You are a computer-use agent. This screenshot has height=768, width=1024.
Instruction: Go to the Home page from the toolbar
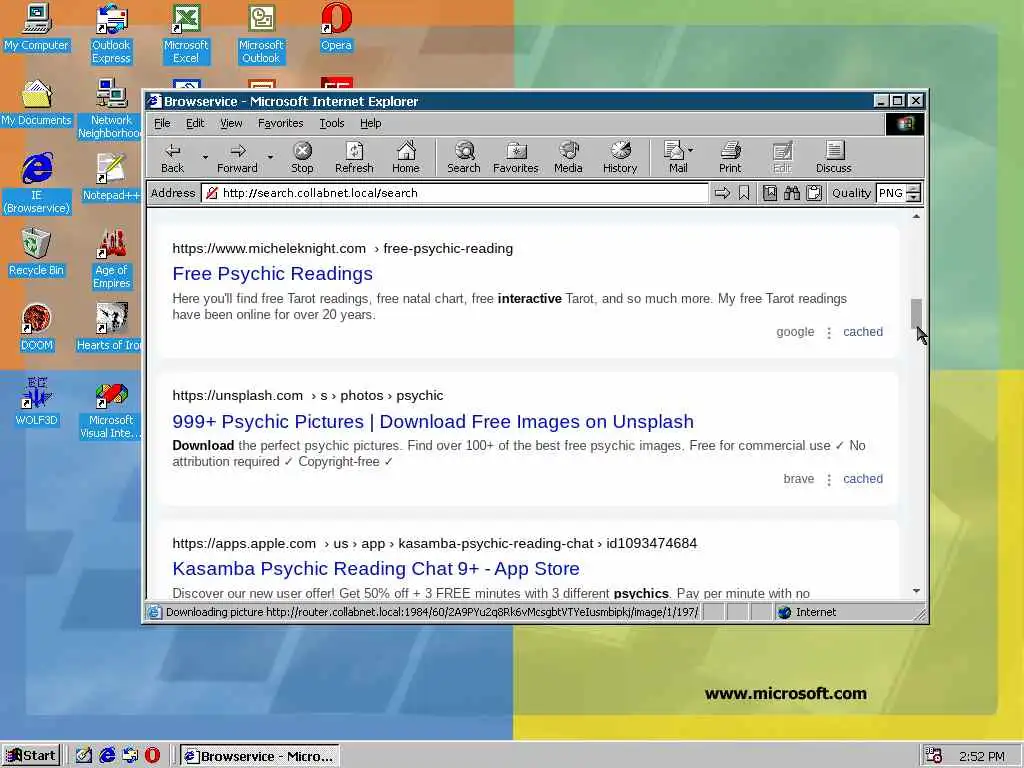(406, 158)
